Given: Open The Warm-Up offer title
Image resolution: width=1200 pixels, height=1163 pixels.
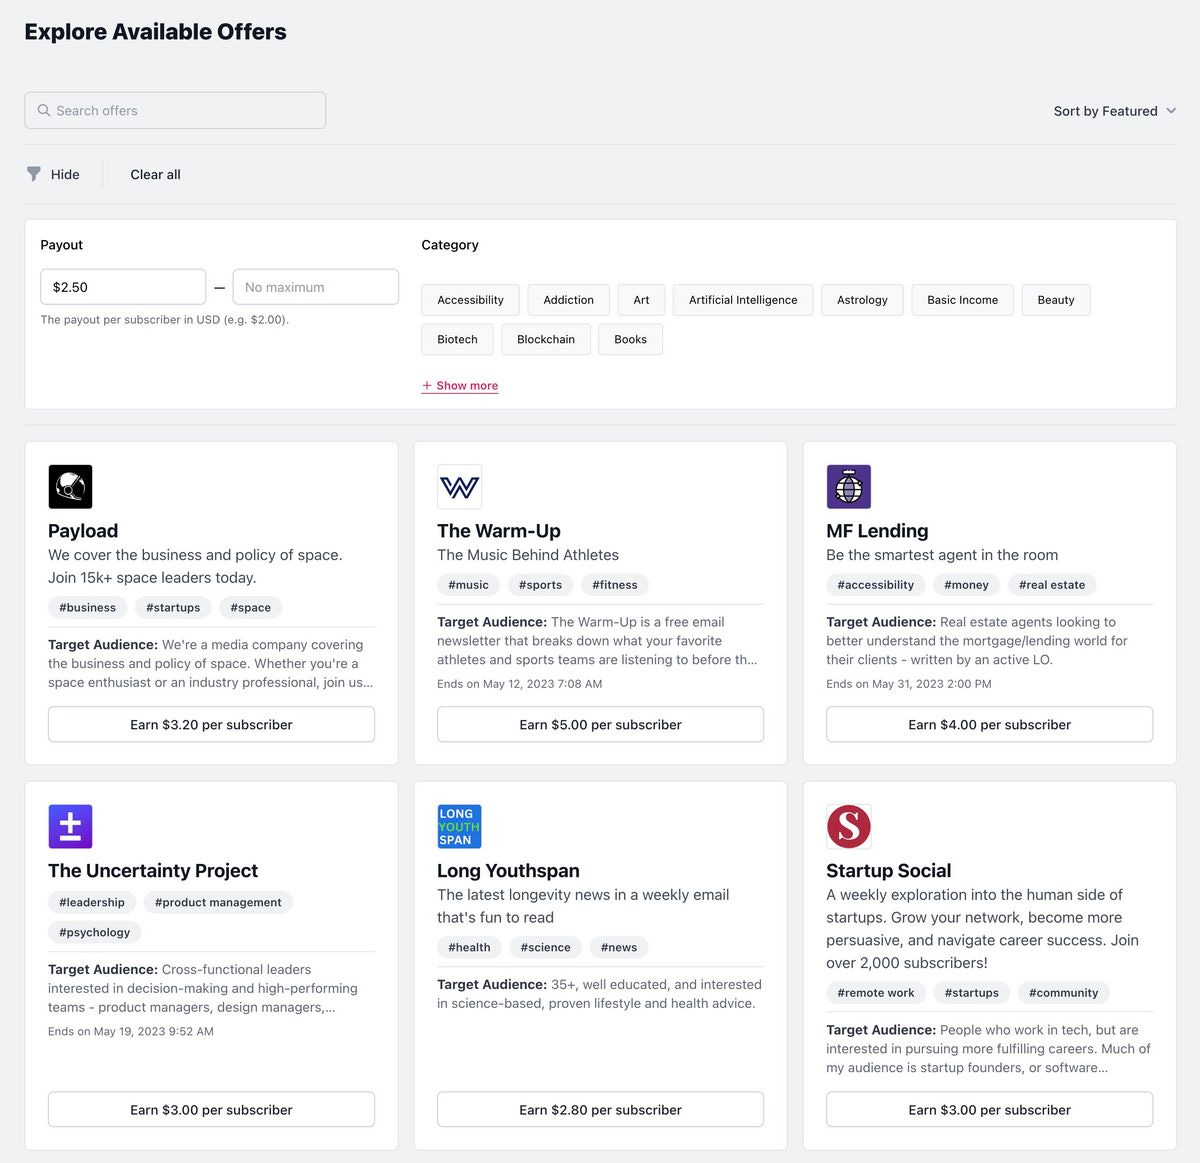Looking at the screenshot, I should 499,531.
